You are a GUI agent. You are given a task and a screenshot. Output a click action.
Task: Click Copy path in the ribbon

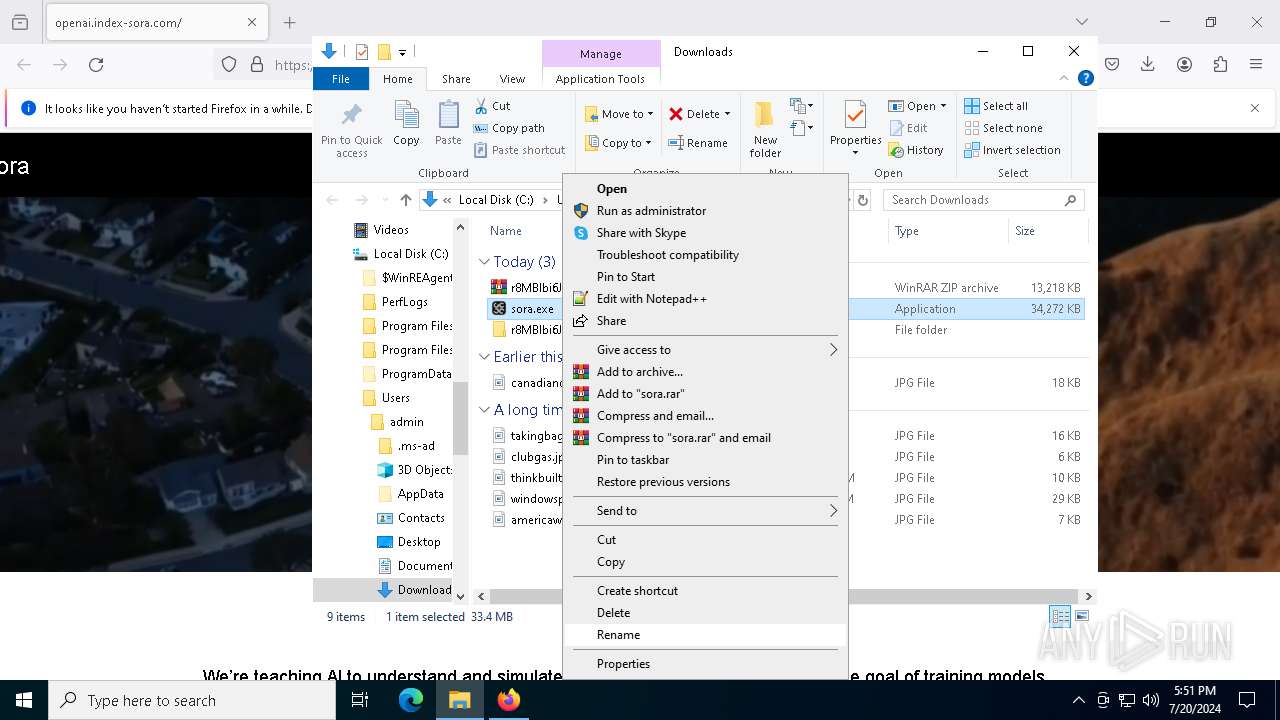click(509, 128)
